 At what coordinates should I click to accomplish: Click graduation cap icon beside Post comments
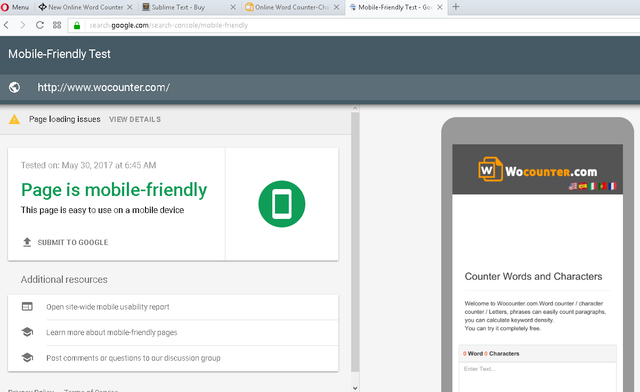click(27, 358)
